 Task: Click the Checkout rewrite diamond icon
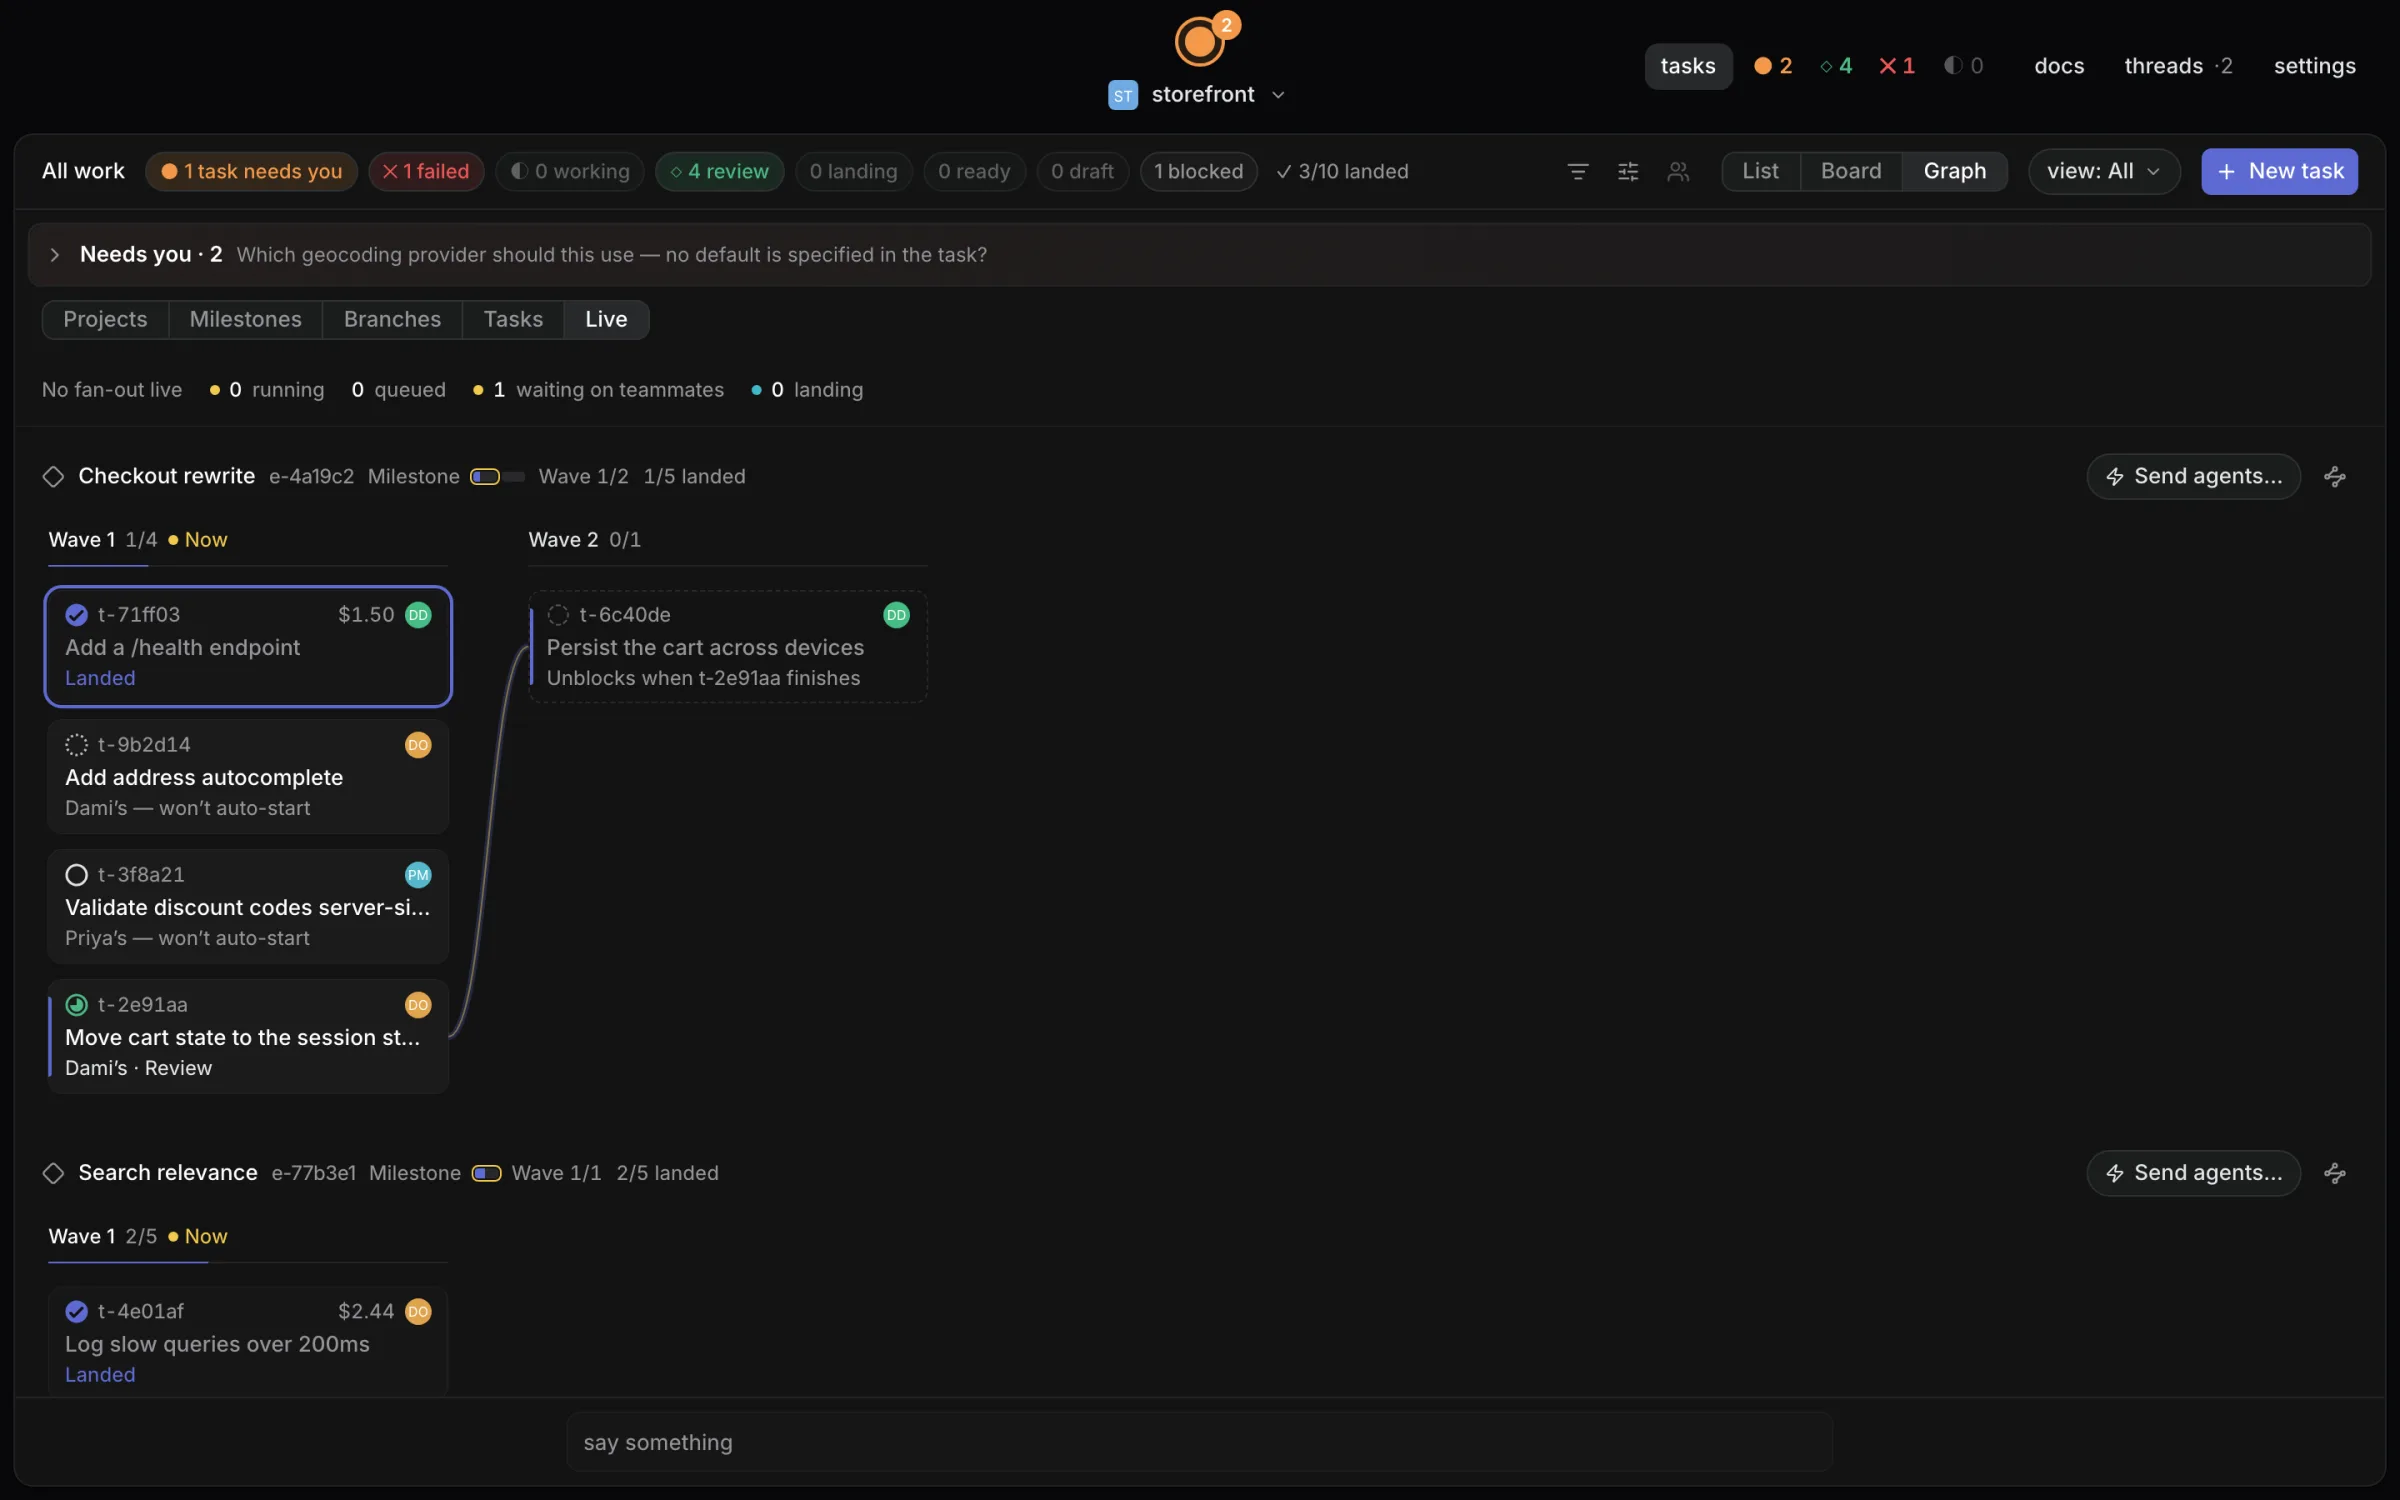click(x=53, y=477)
